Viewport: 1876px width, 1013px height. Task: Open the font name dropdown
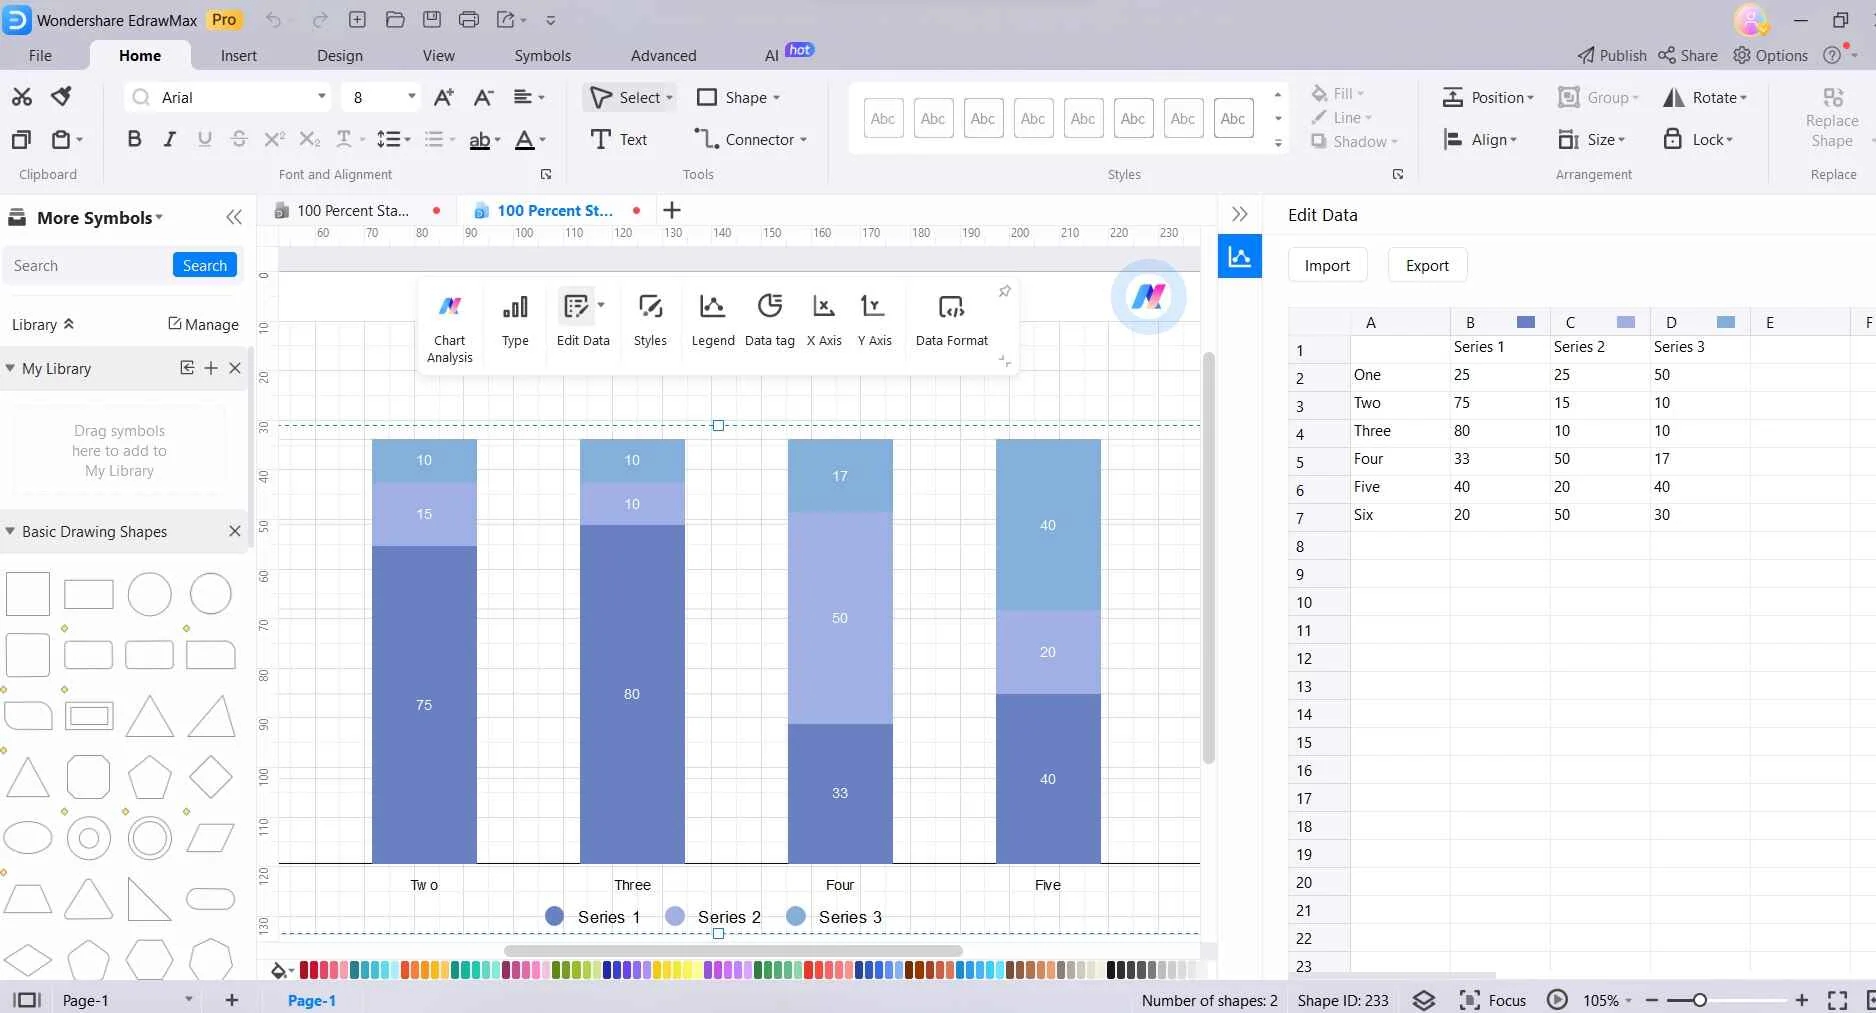[322, 97]
